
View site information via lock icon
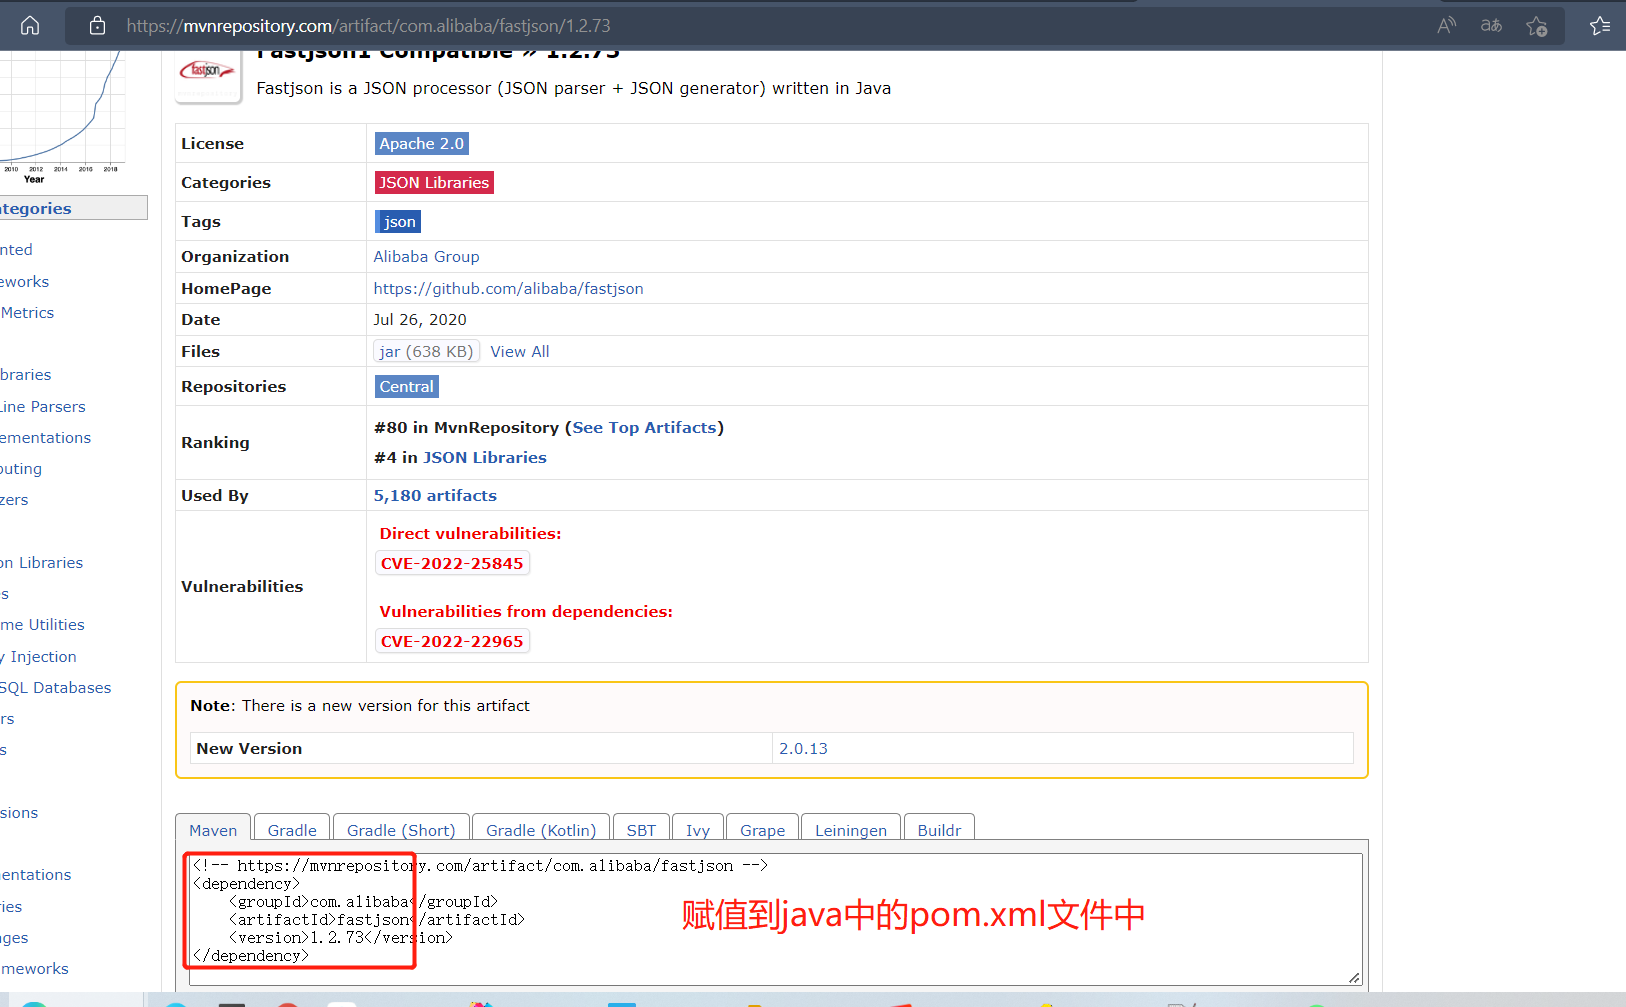[x=97, y=26]
